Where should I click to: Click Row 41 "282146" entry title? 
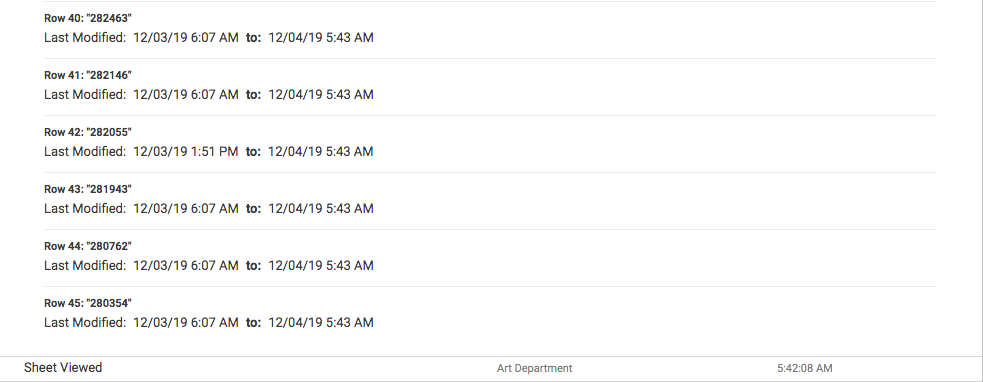pyautogui.click(x=88, y=75)
